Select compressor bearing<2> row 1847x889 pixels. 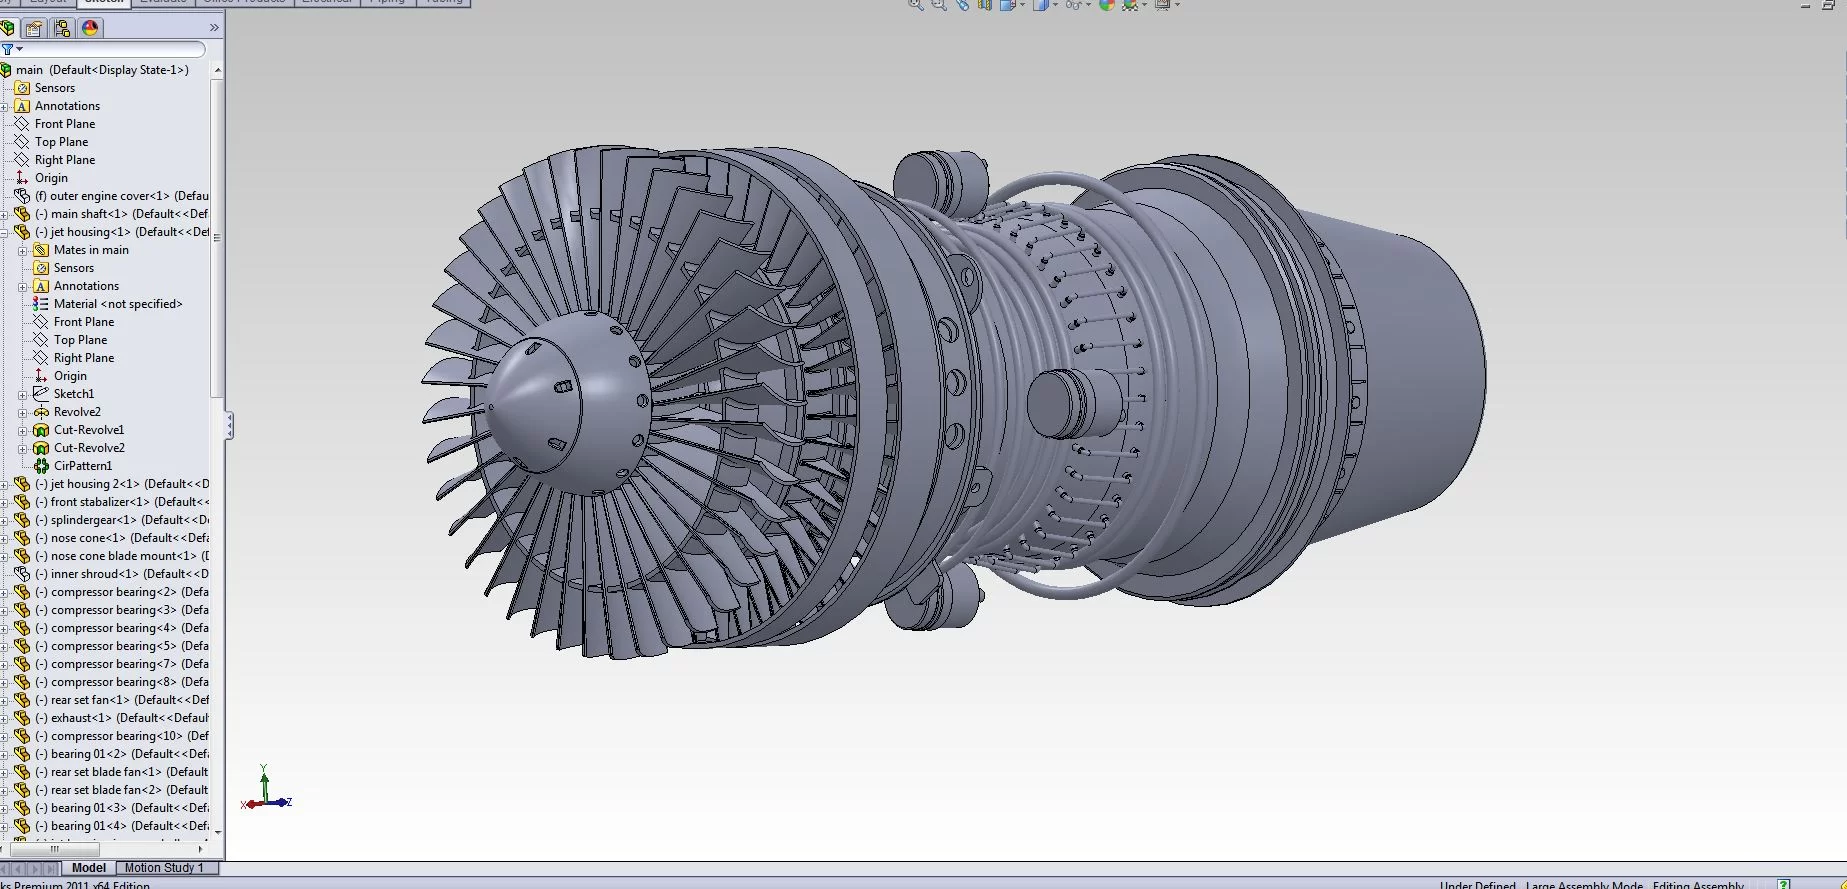[x=122, y=592]
